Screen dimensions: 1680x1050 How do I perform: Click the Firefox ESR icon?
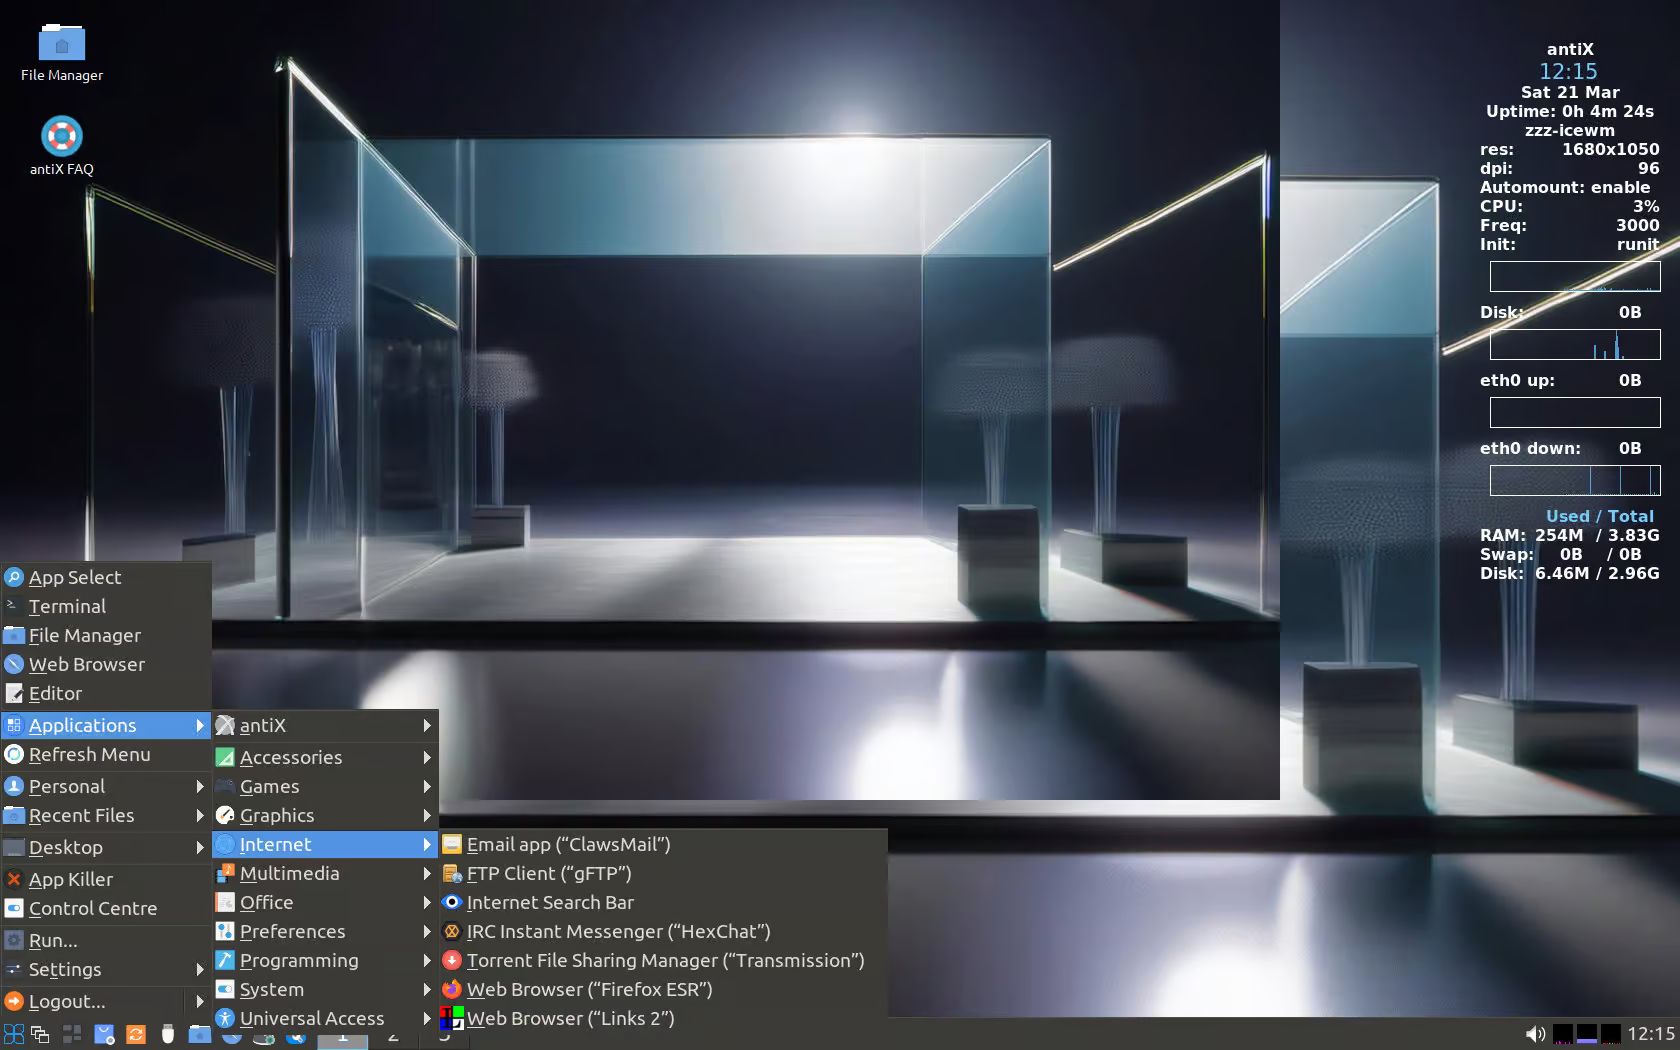(452, 989)
